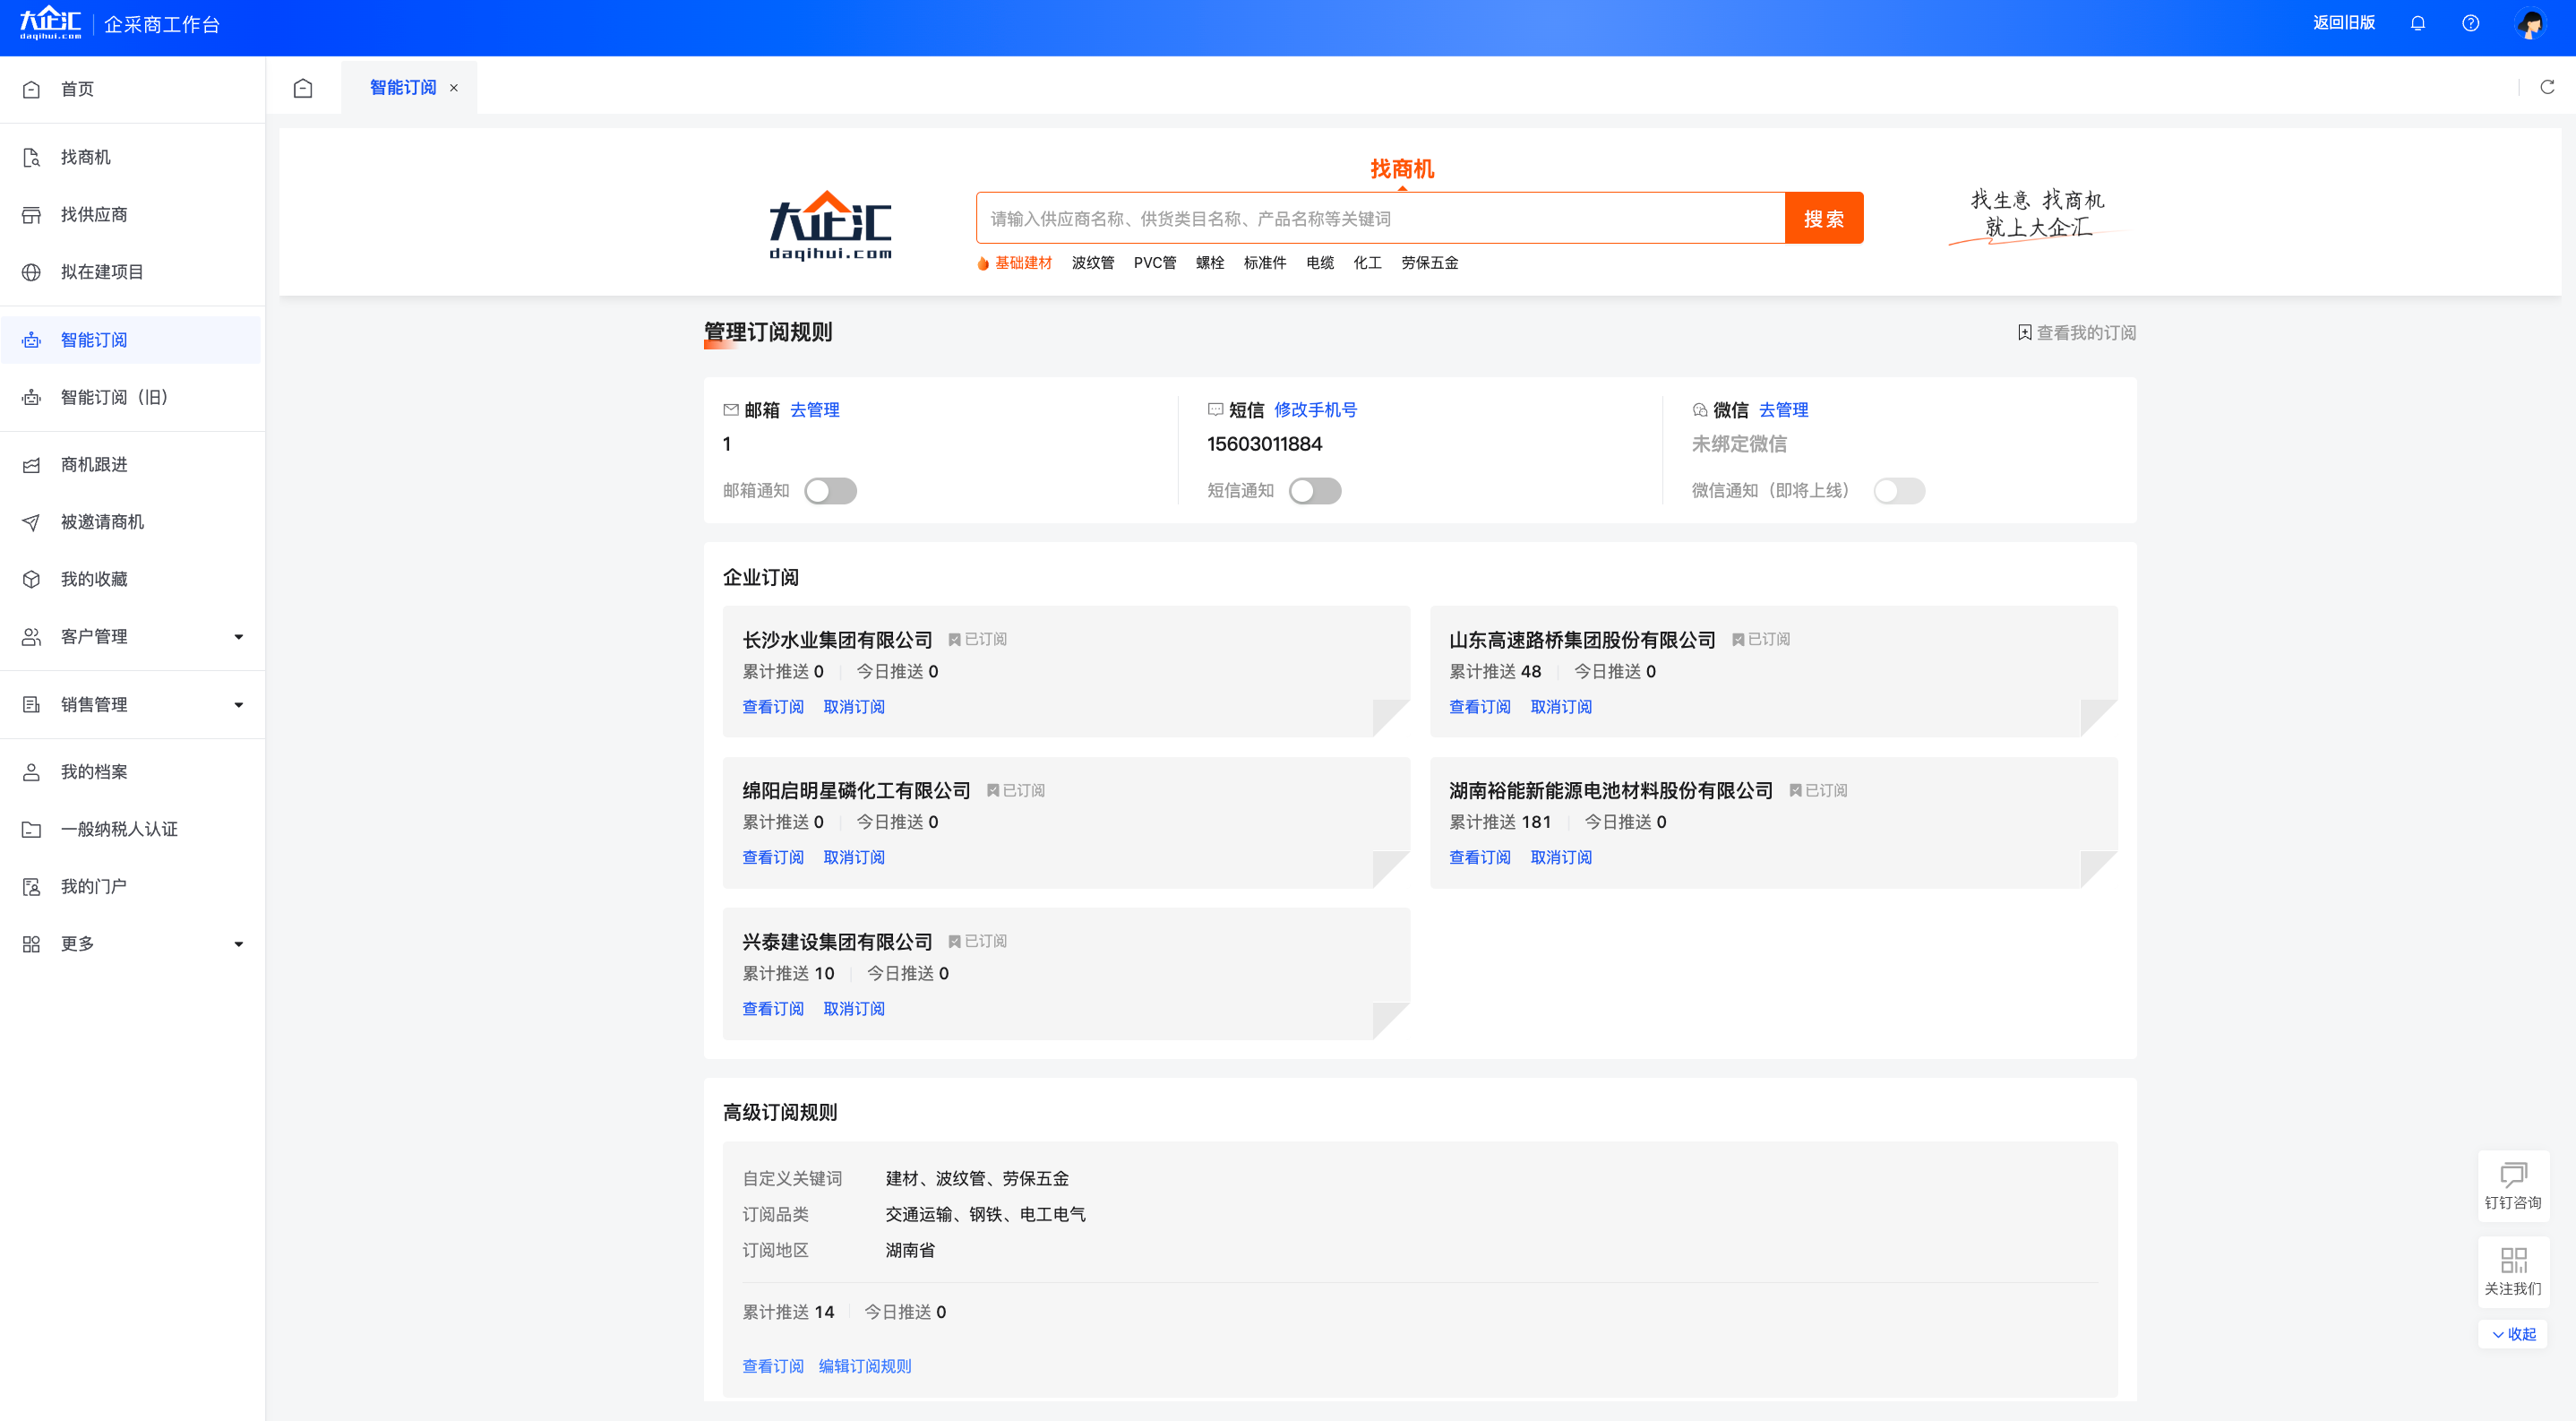Click the 一般纳税人认证 folder icon

(31, 829)
